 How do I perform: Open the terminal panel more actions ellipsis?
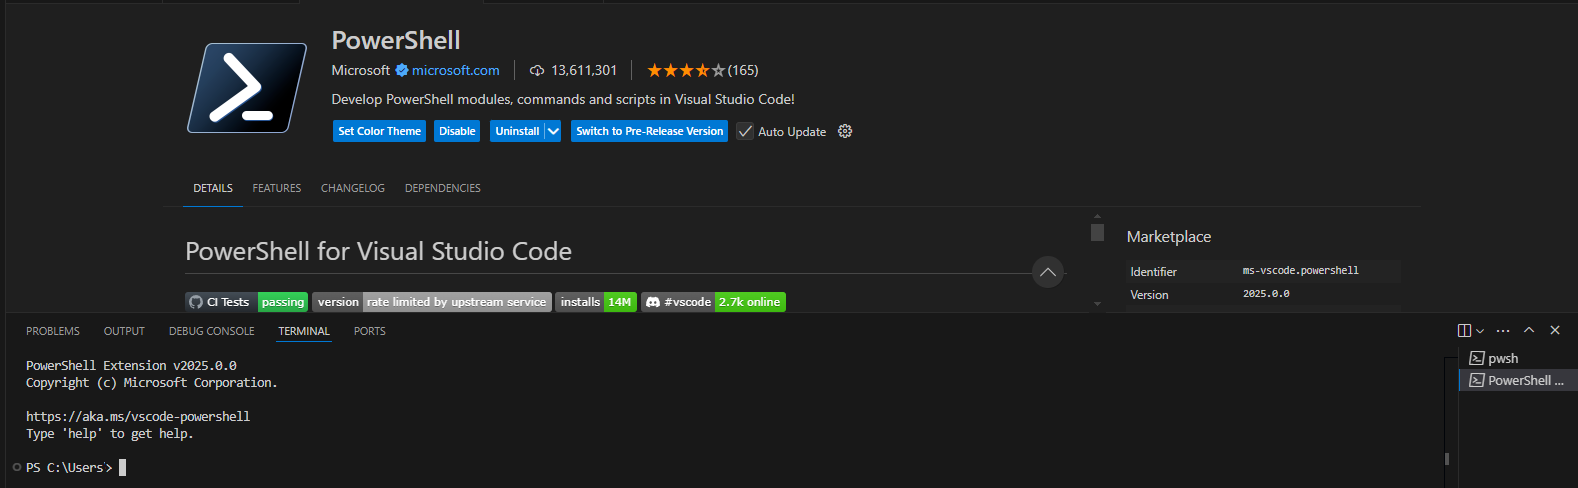click(1503, 331)
